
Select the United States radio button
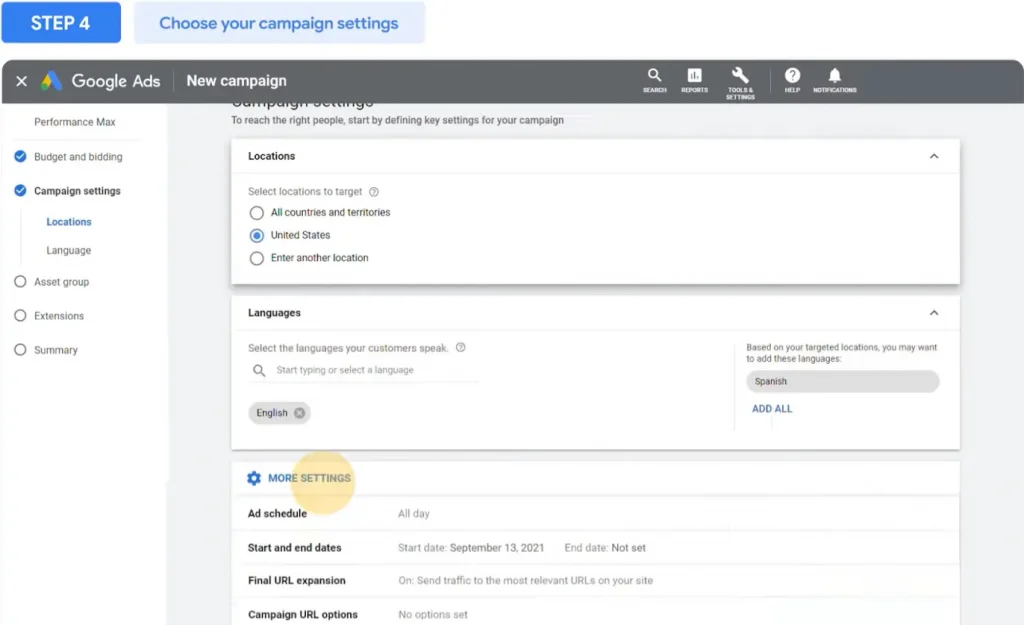tap(257, 236)
